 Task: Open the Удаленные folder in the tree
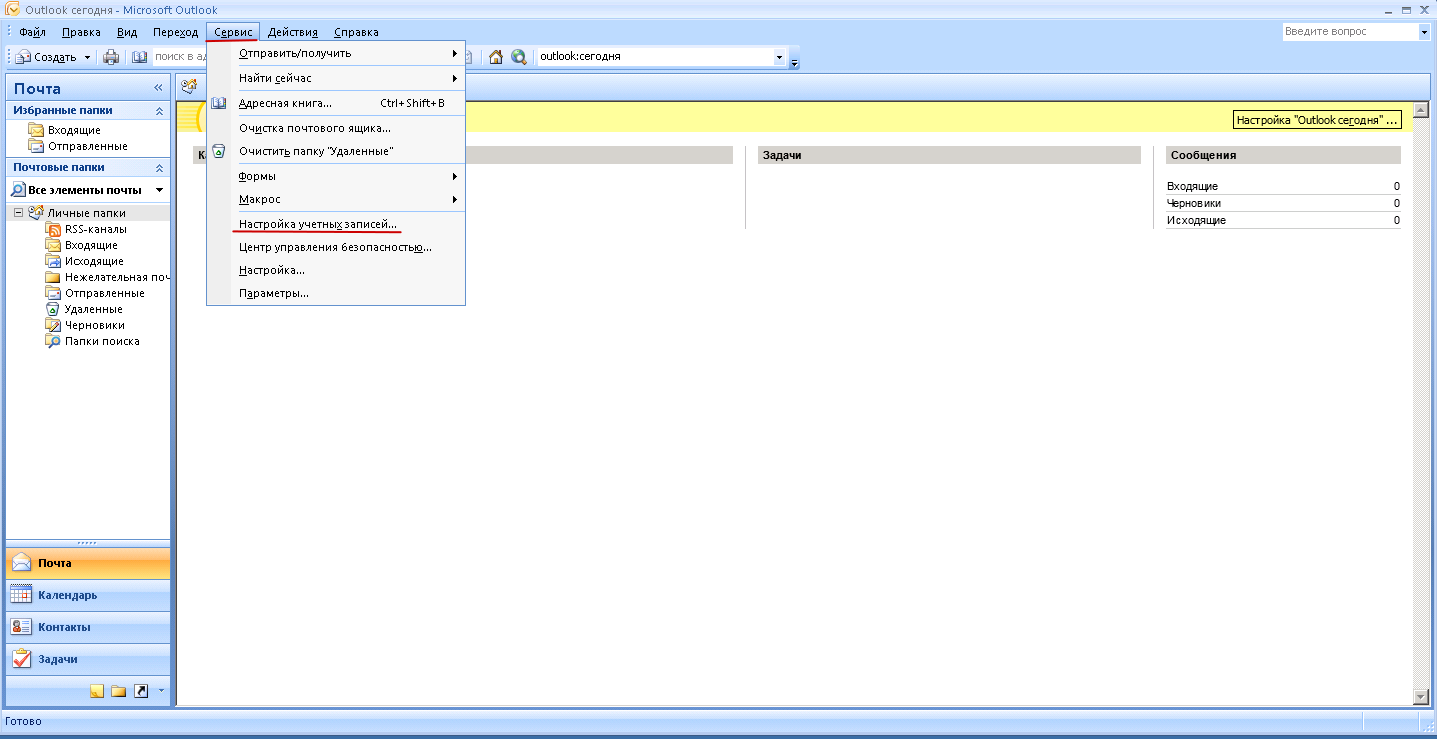[93, 309]
